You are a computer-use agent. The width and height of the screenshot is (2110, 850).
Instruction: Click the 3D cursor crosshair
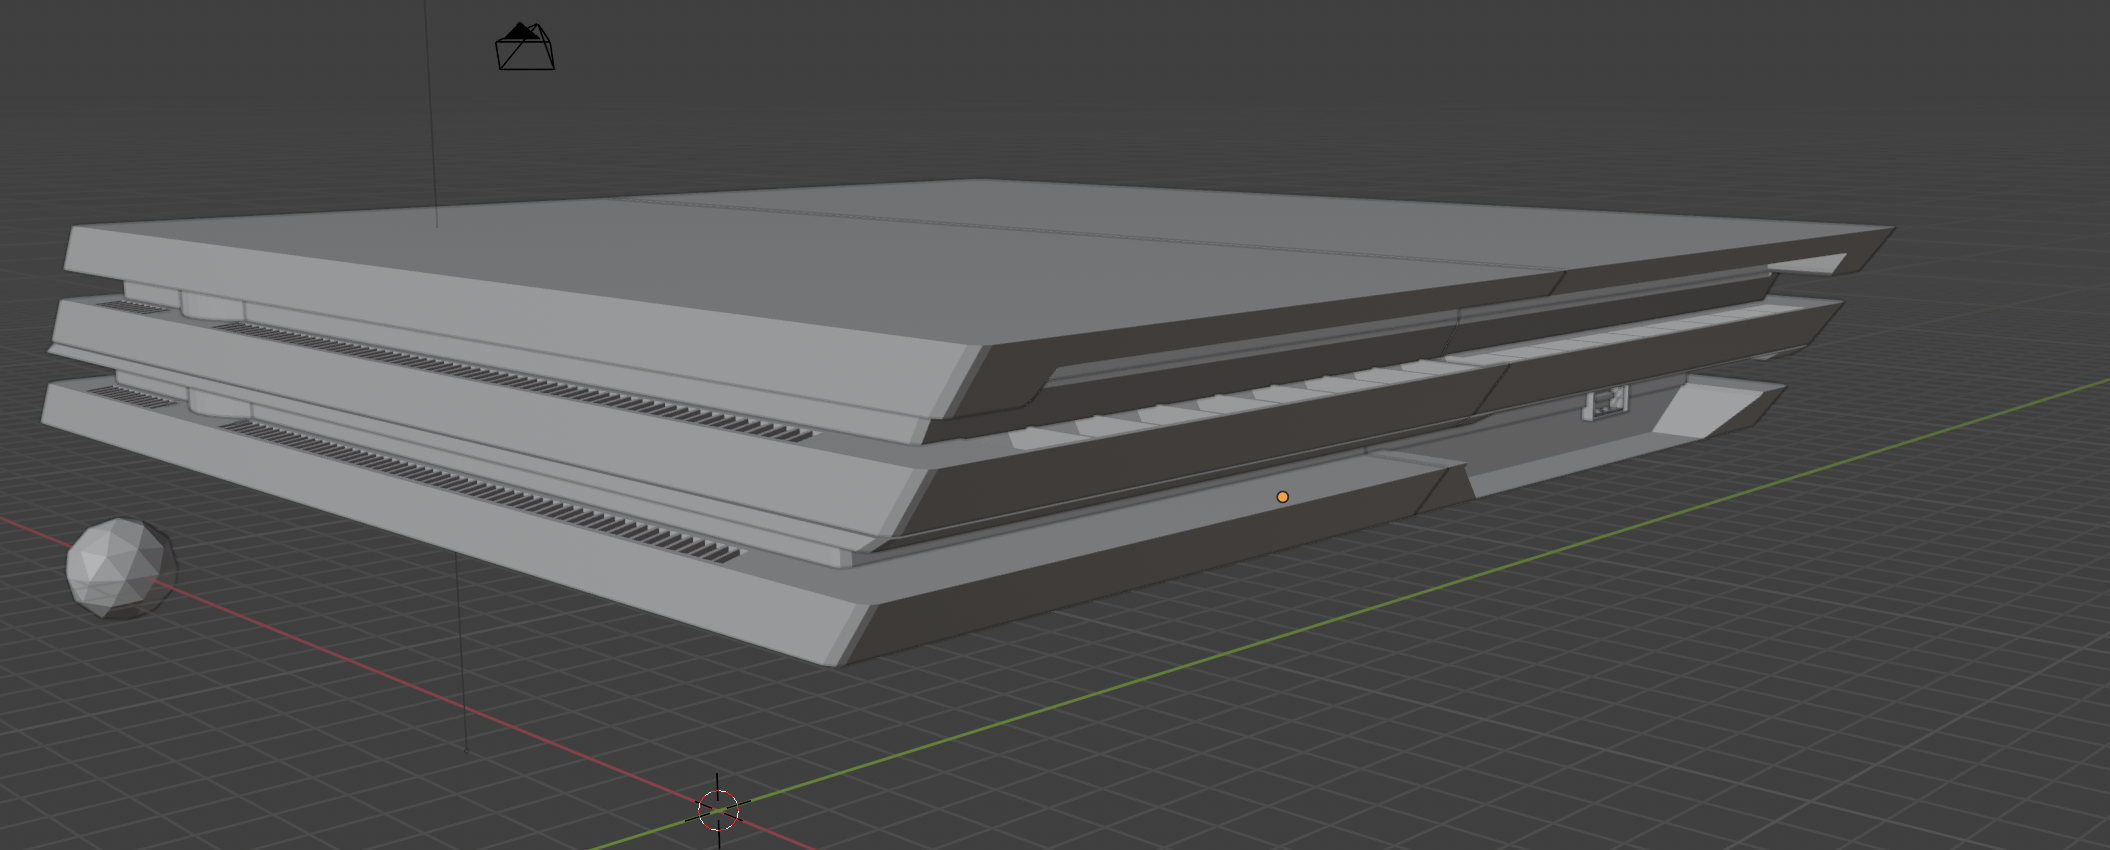(718, 810)
